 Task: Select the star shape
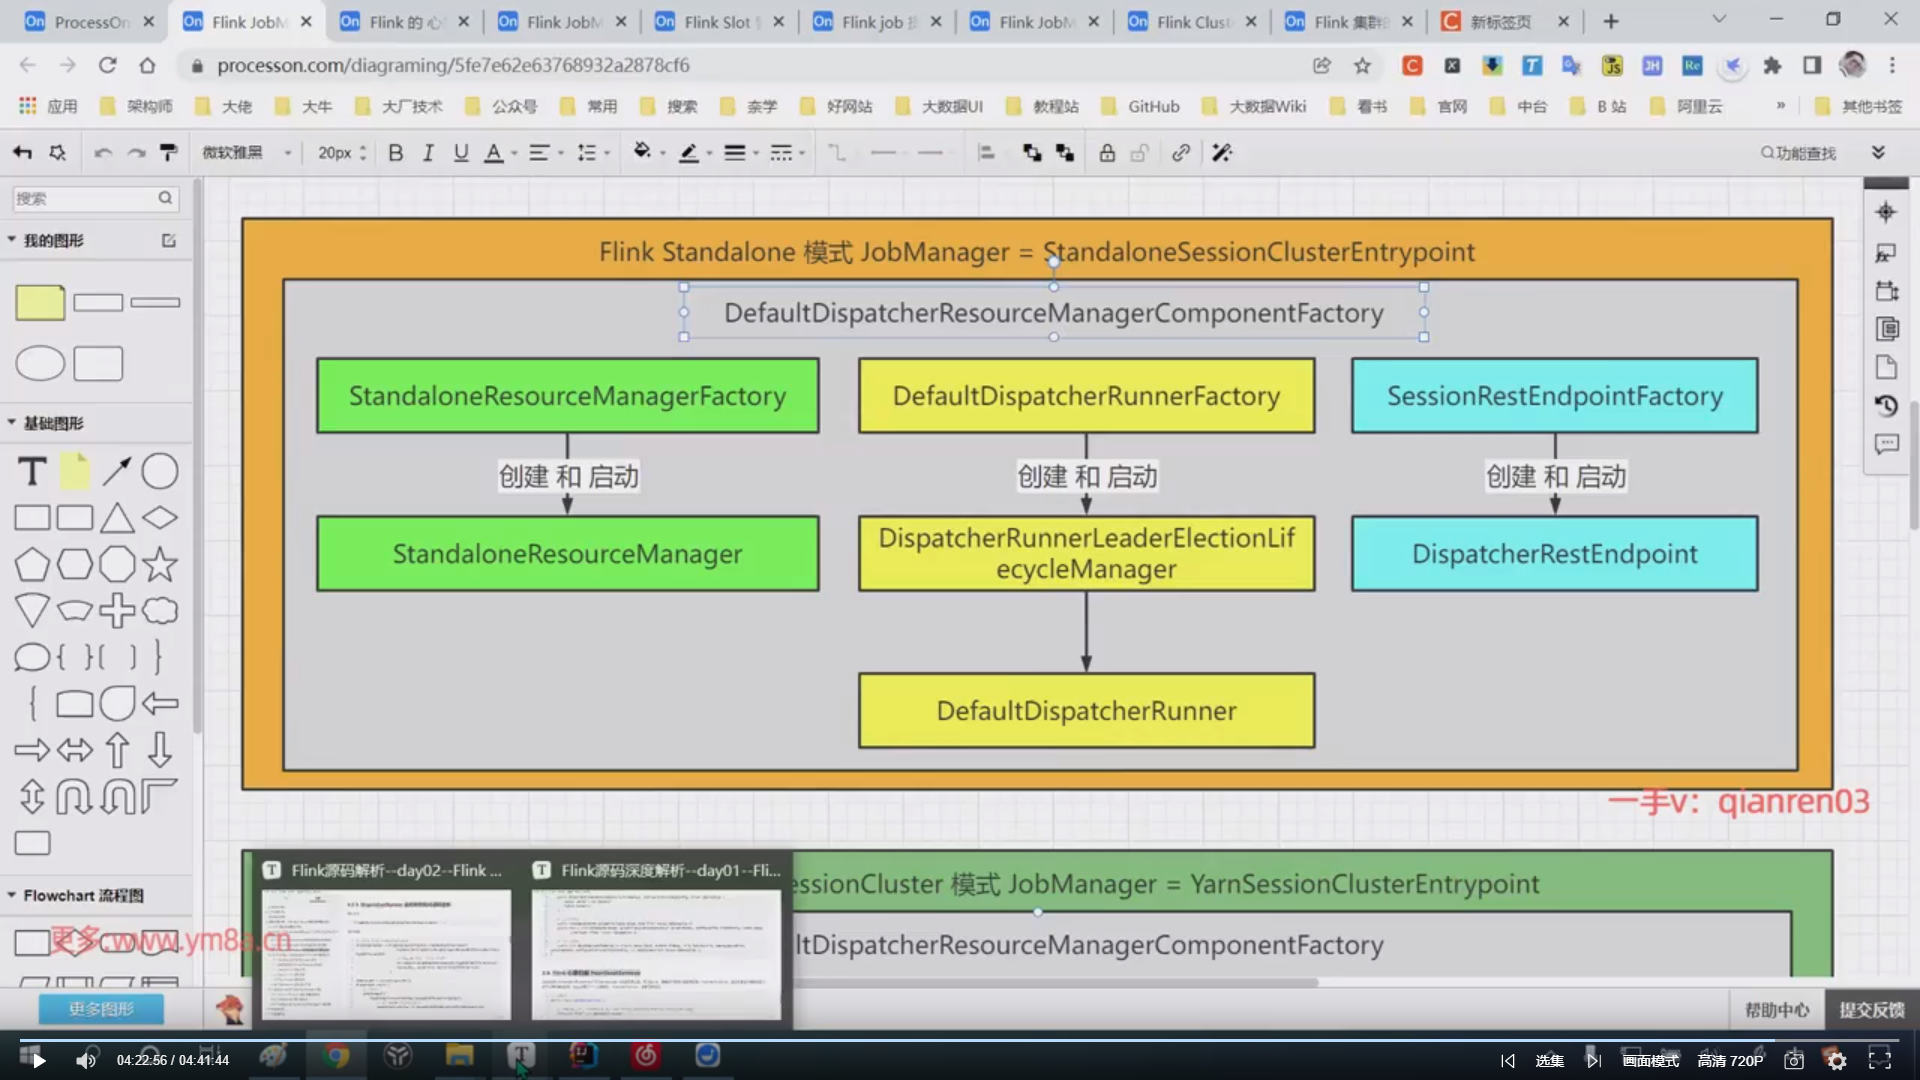pos(159,565)
